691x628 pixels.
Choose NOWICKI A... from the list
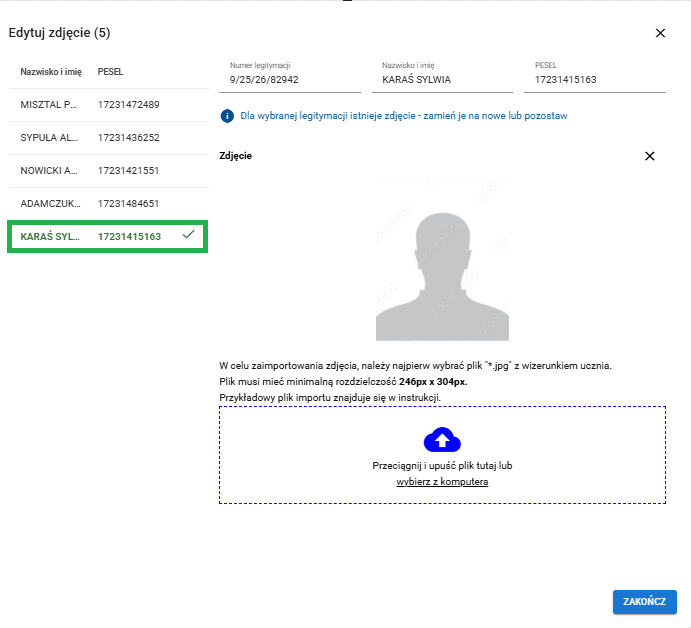[x=48, y=170]
